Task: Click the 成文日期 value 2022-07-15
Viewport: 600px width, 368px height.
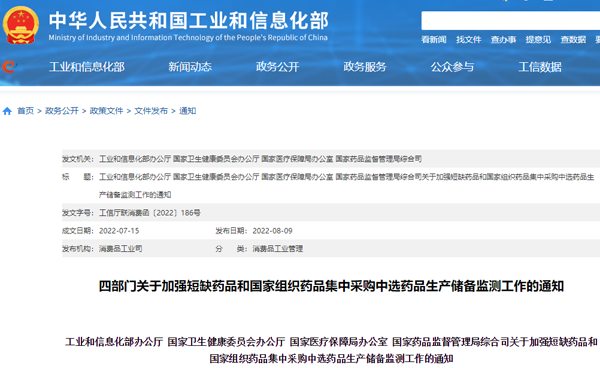Action: click(x=119, y=231)
